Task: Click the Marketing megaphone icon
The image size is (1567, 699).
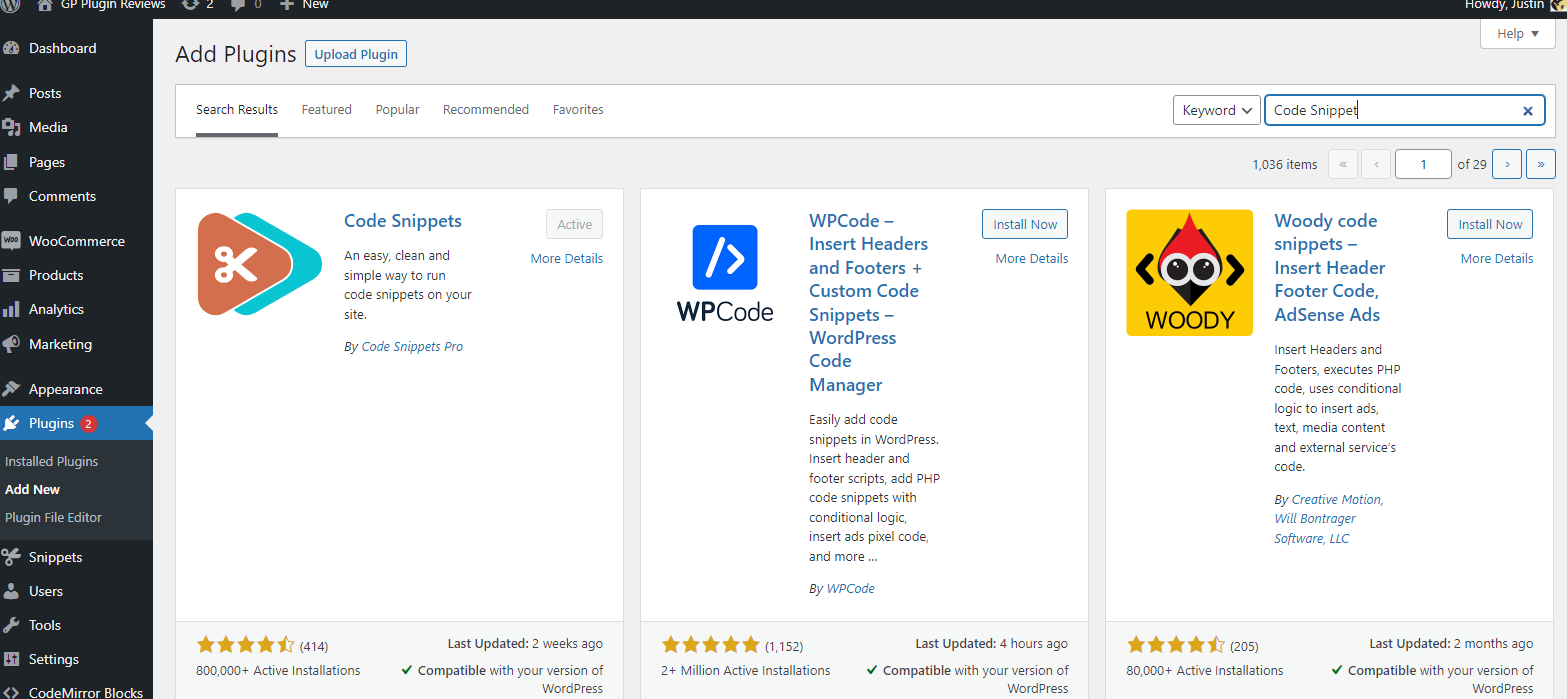Action: tap(12, 344)
